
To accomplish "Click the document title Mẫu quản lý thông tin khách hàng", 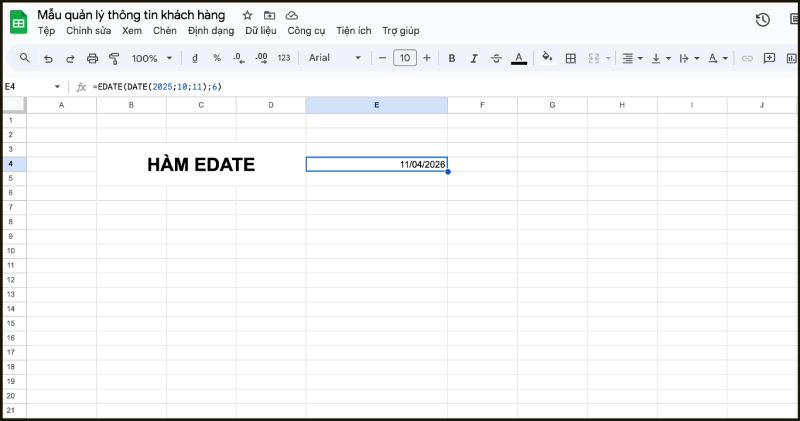I will click(x=131, y=15).
